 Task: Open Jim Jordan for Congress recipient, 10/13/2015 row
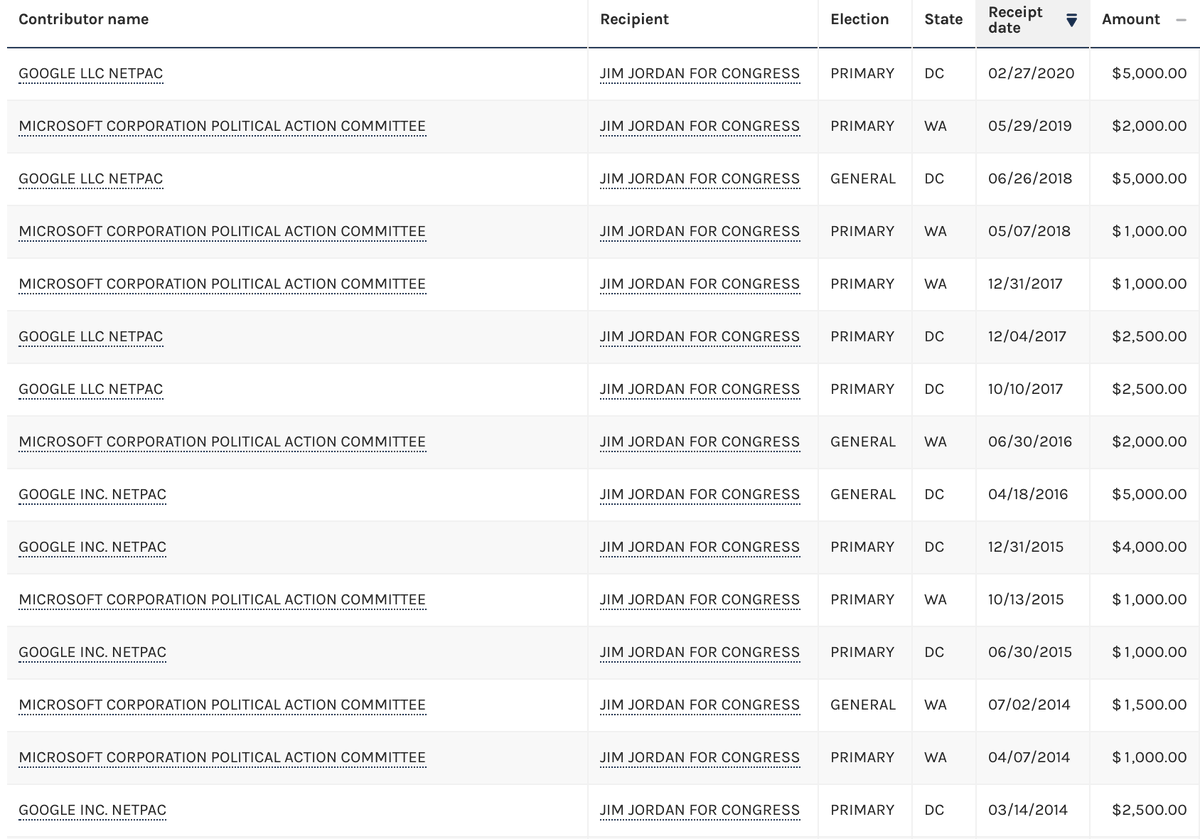tap(700, 600)
